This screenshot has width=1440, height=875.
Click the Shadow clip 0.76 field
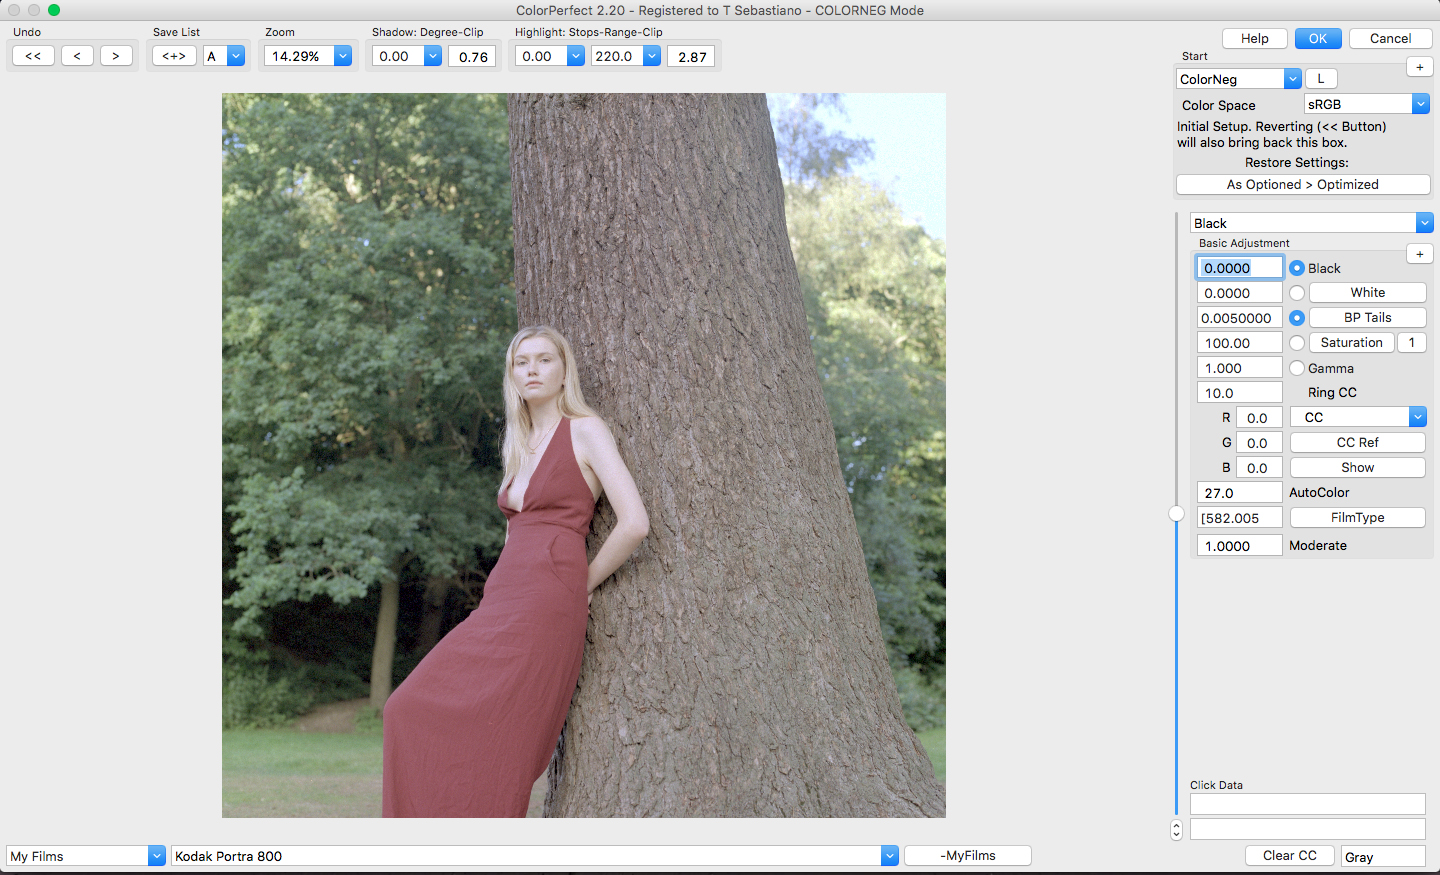click(472, 56)
